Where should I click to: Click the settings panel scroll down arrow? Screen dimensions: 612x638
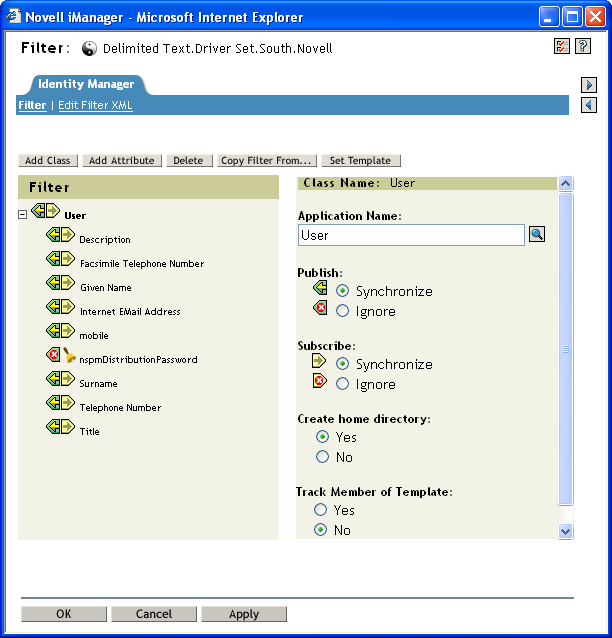tap(565, 531)
